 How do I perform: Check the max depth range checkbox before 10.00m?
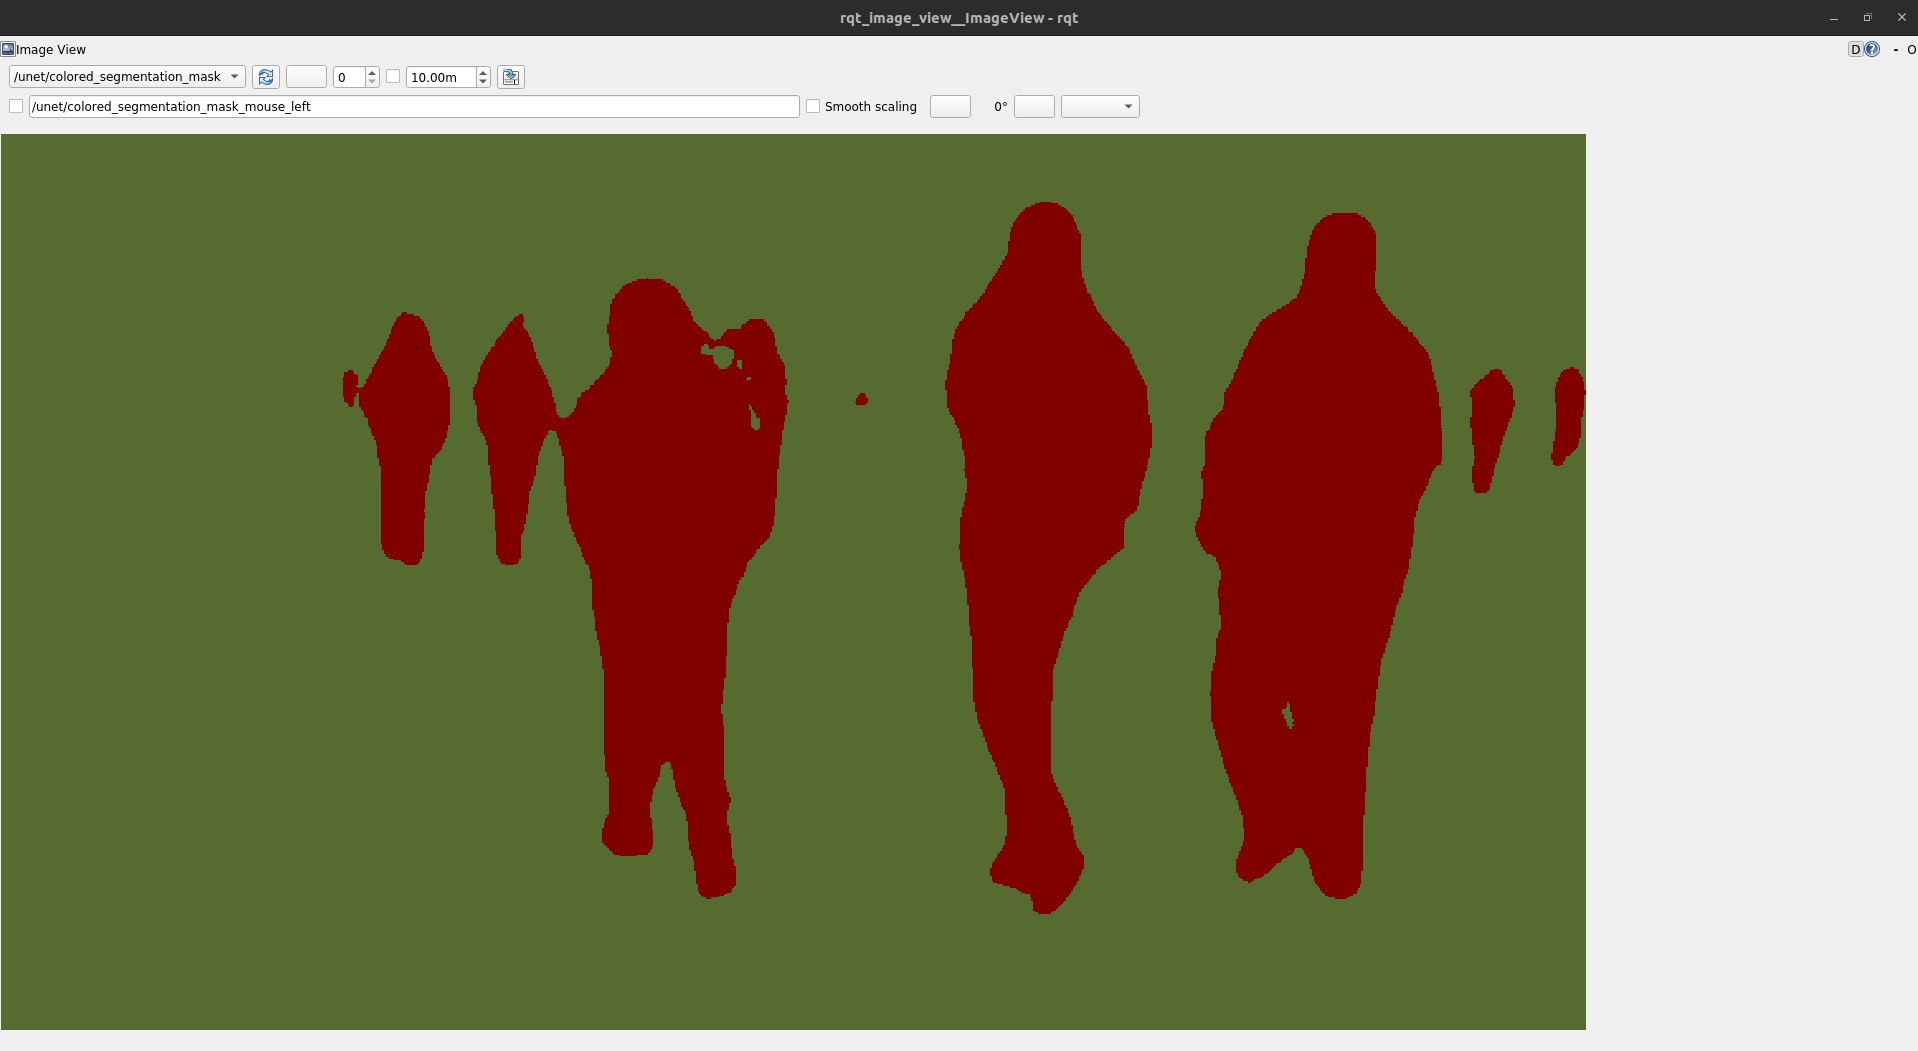click(x=393, y=76)
